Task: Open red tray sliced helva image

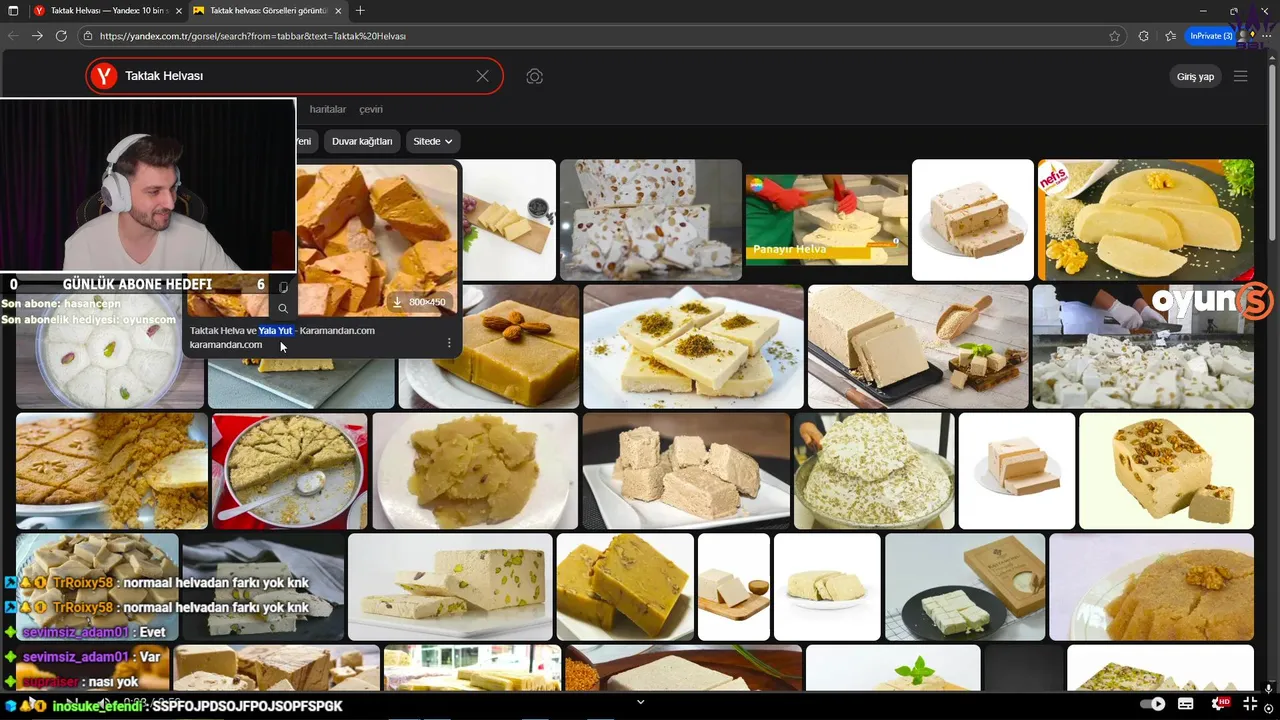Action: tap(290, 471)
